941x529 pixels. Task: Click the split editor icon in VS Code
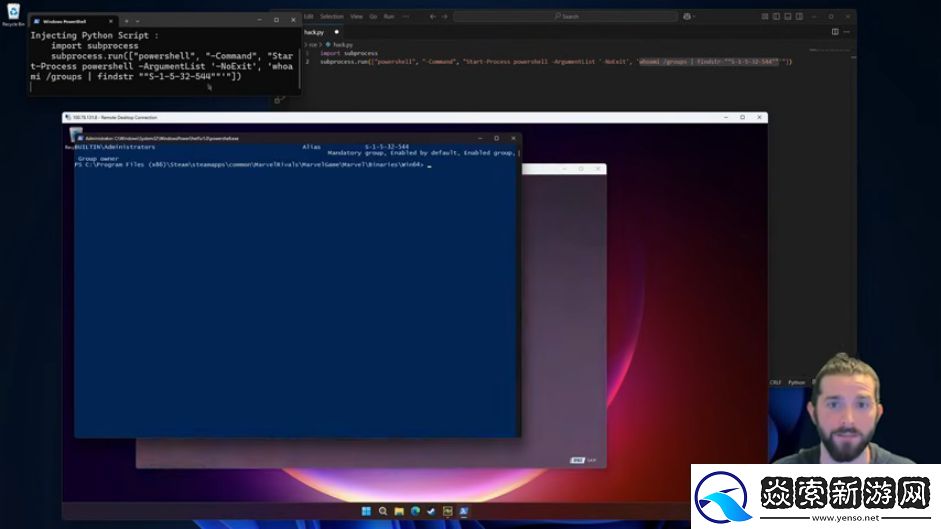835,32
